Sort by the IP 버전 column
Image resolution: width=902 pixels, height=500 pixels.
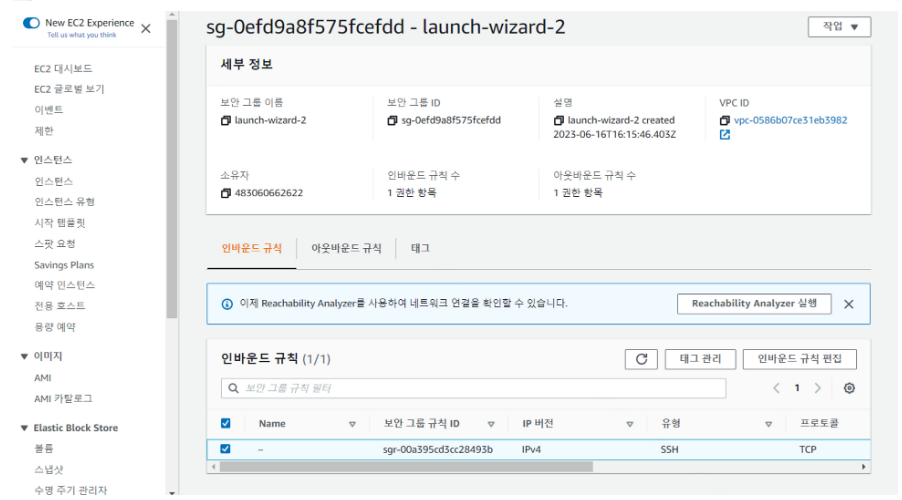click(630, 425)
